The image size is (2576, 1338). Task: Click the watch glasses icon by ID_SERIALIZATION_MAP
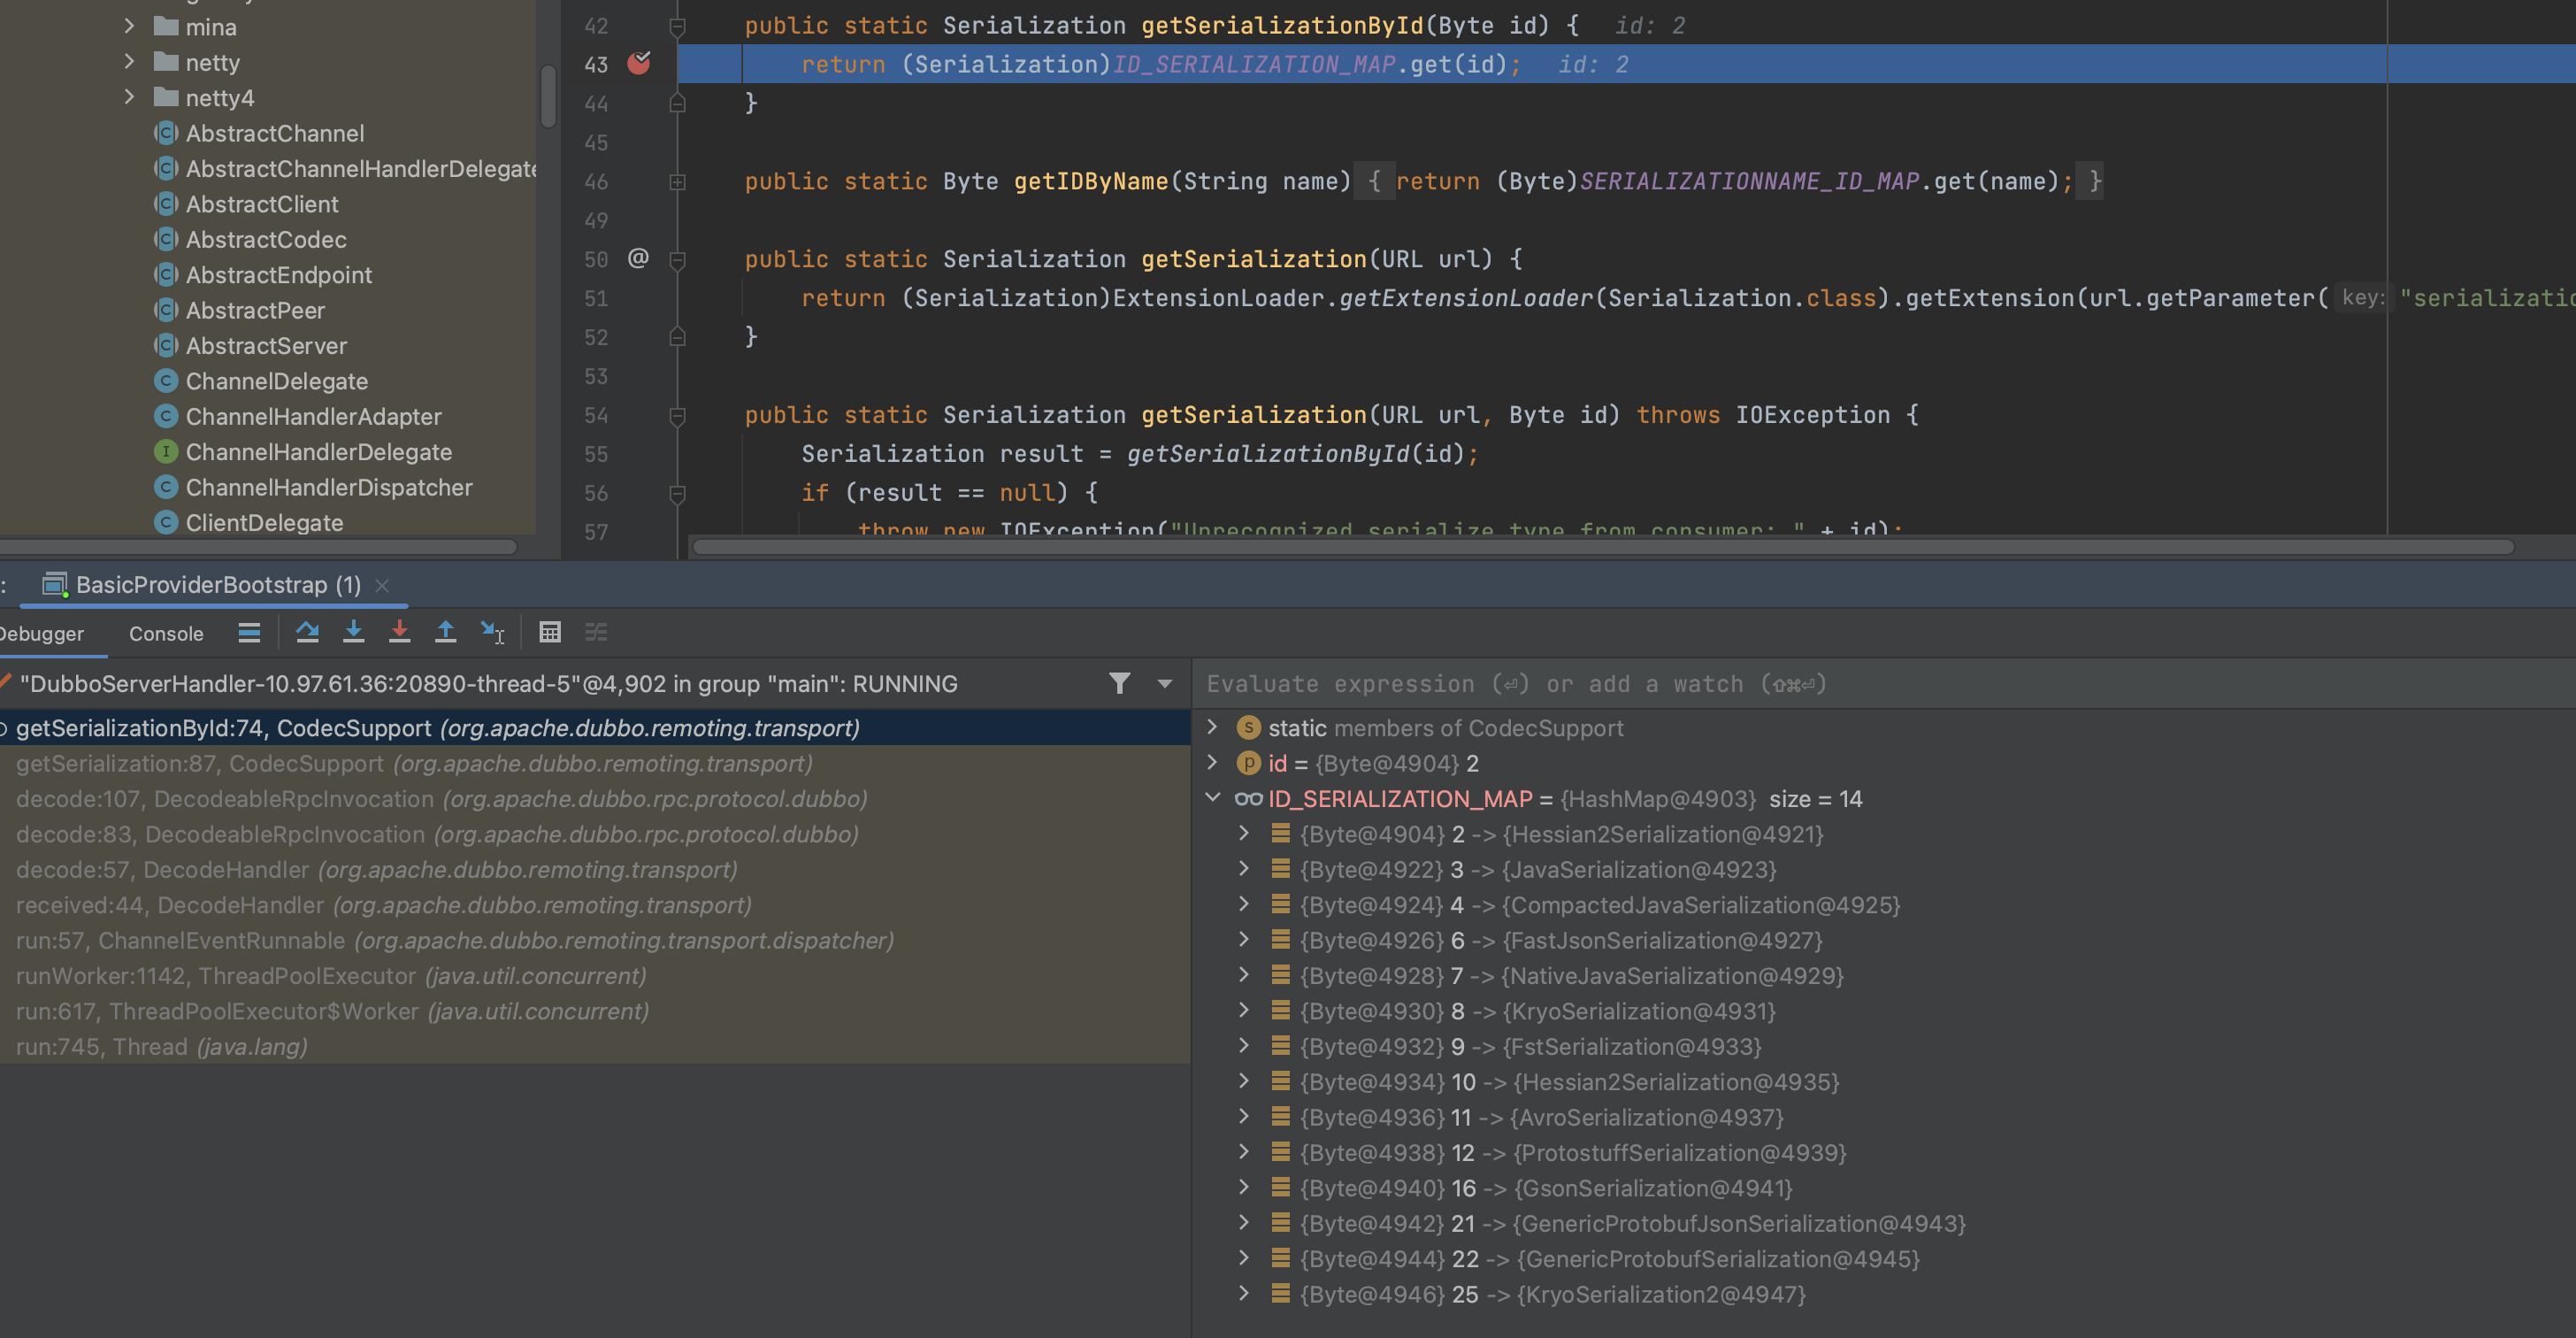[1248, 799]
